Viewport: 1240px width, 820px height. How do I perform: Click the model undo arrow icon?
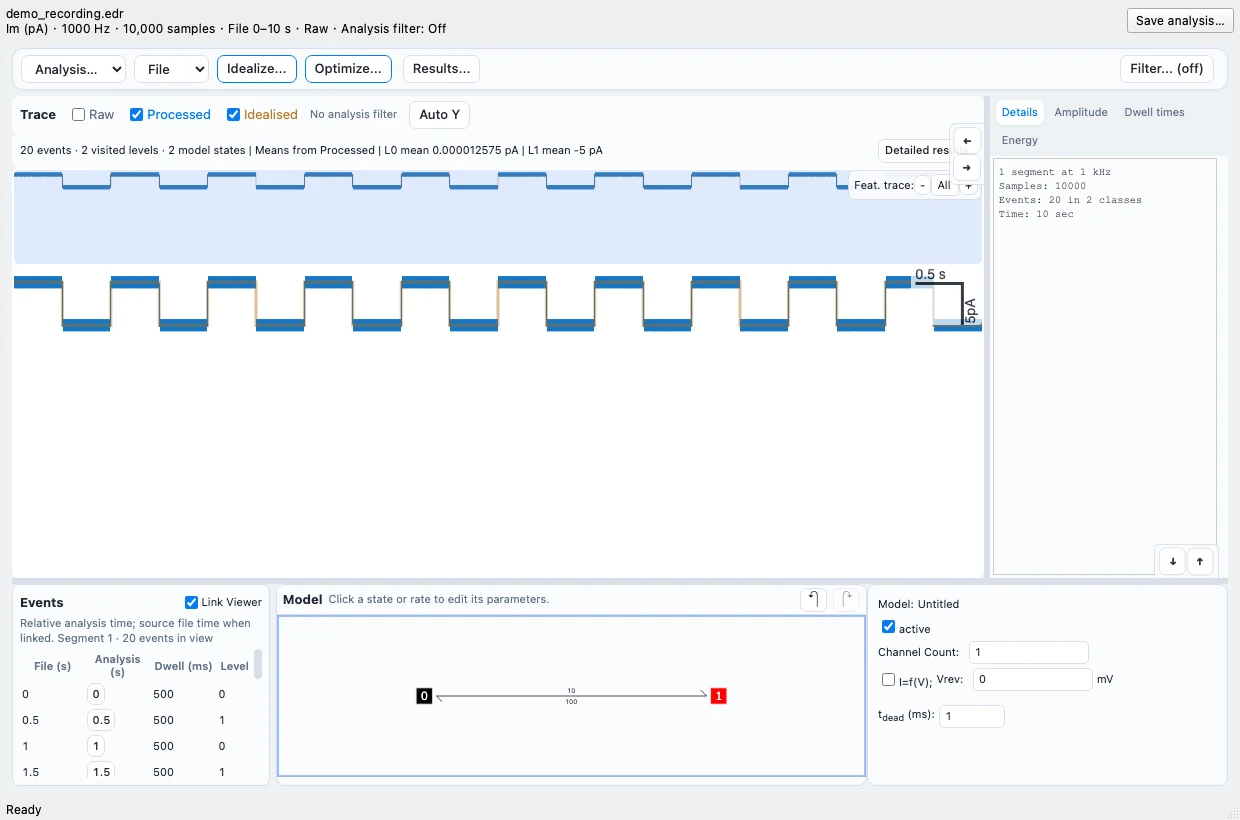tap(814, 599)
